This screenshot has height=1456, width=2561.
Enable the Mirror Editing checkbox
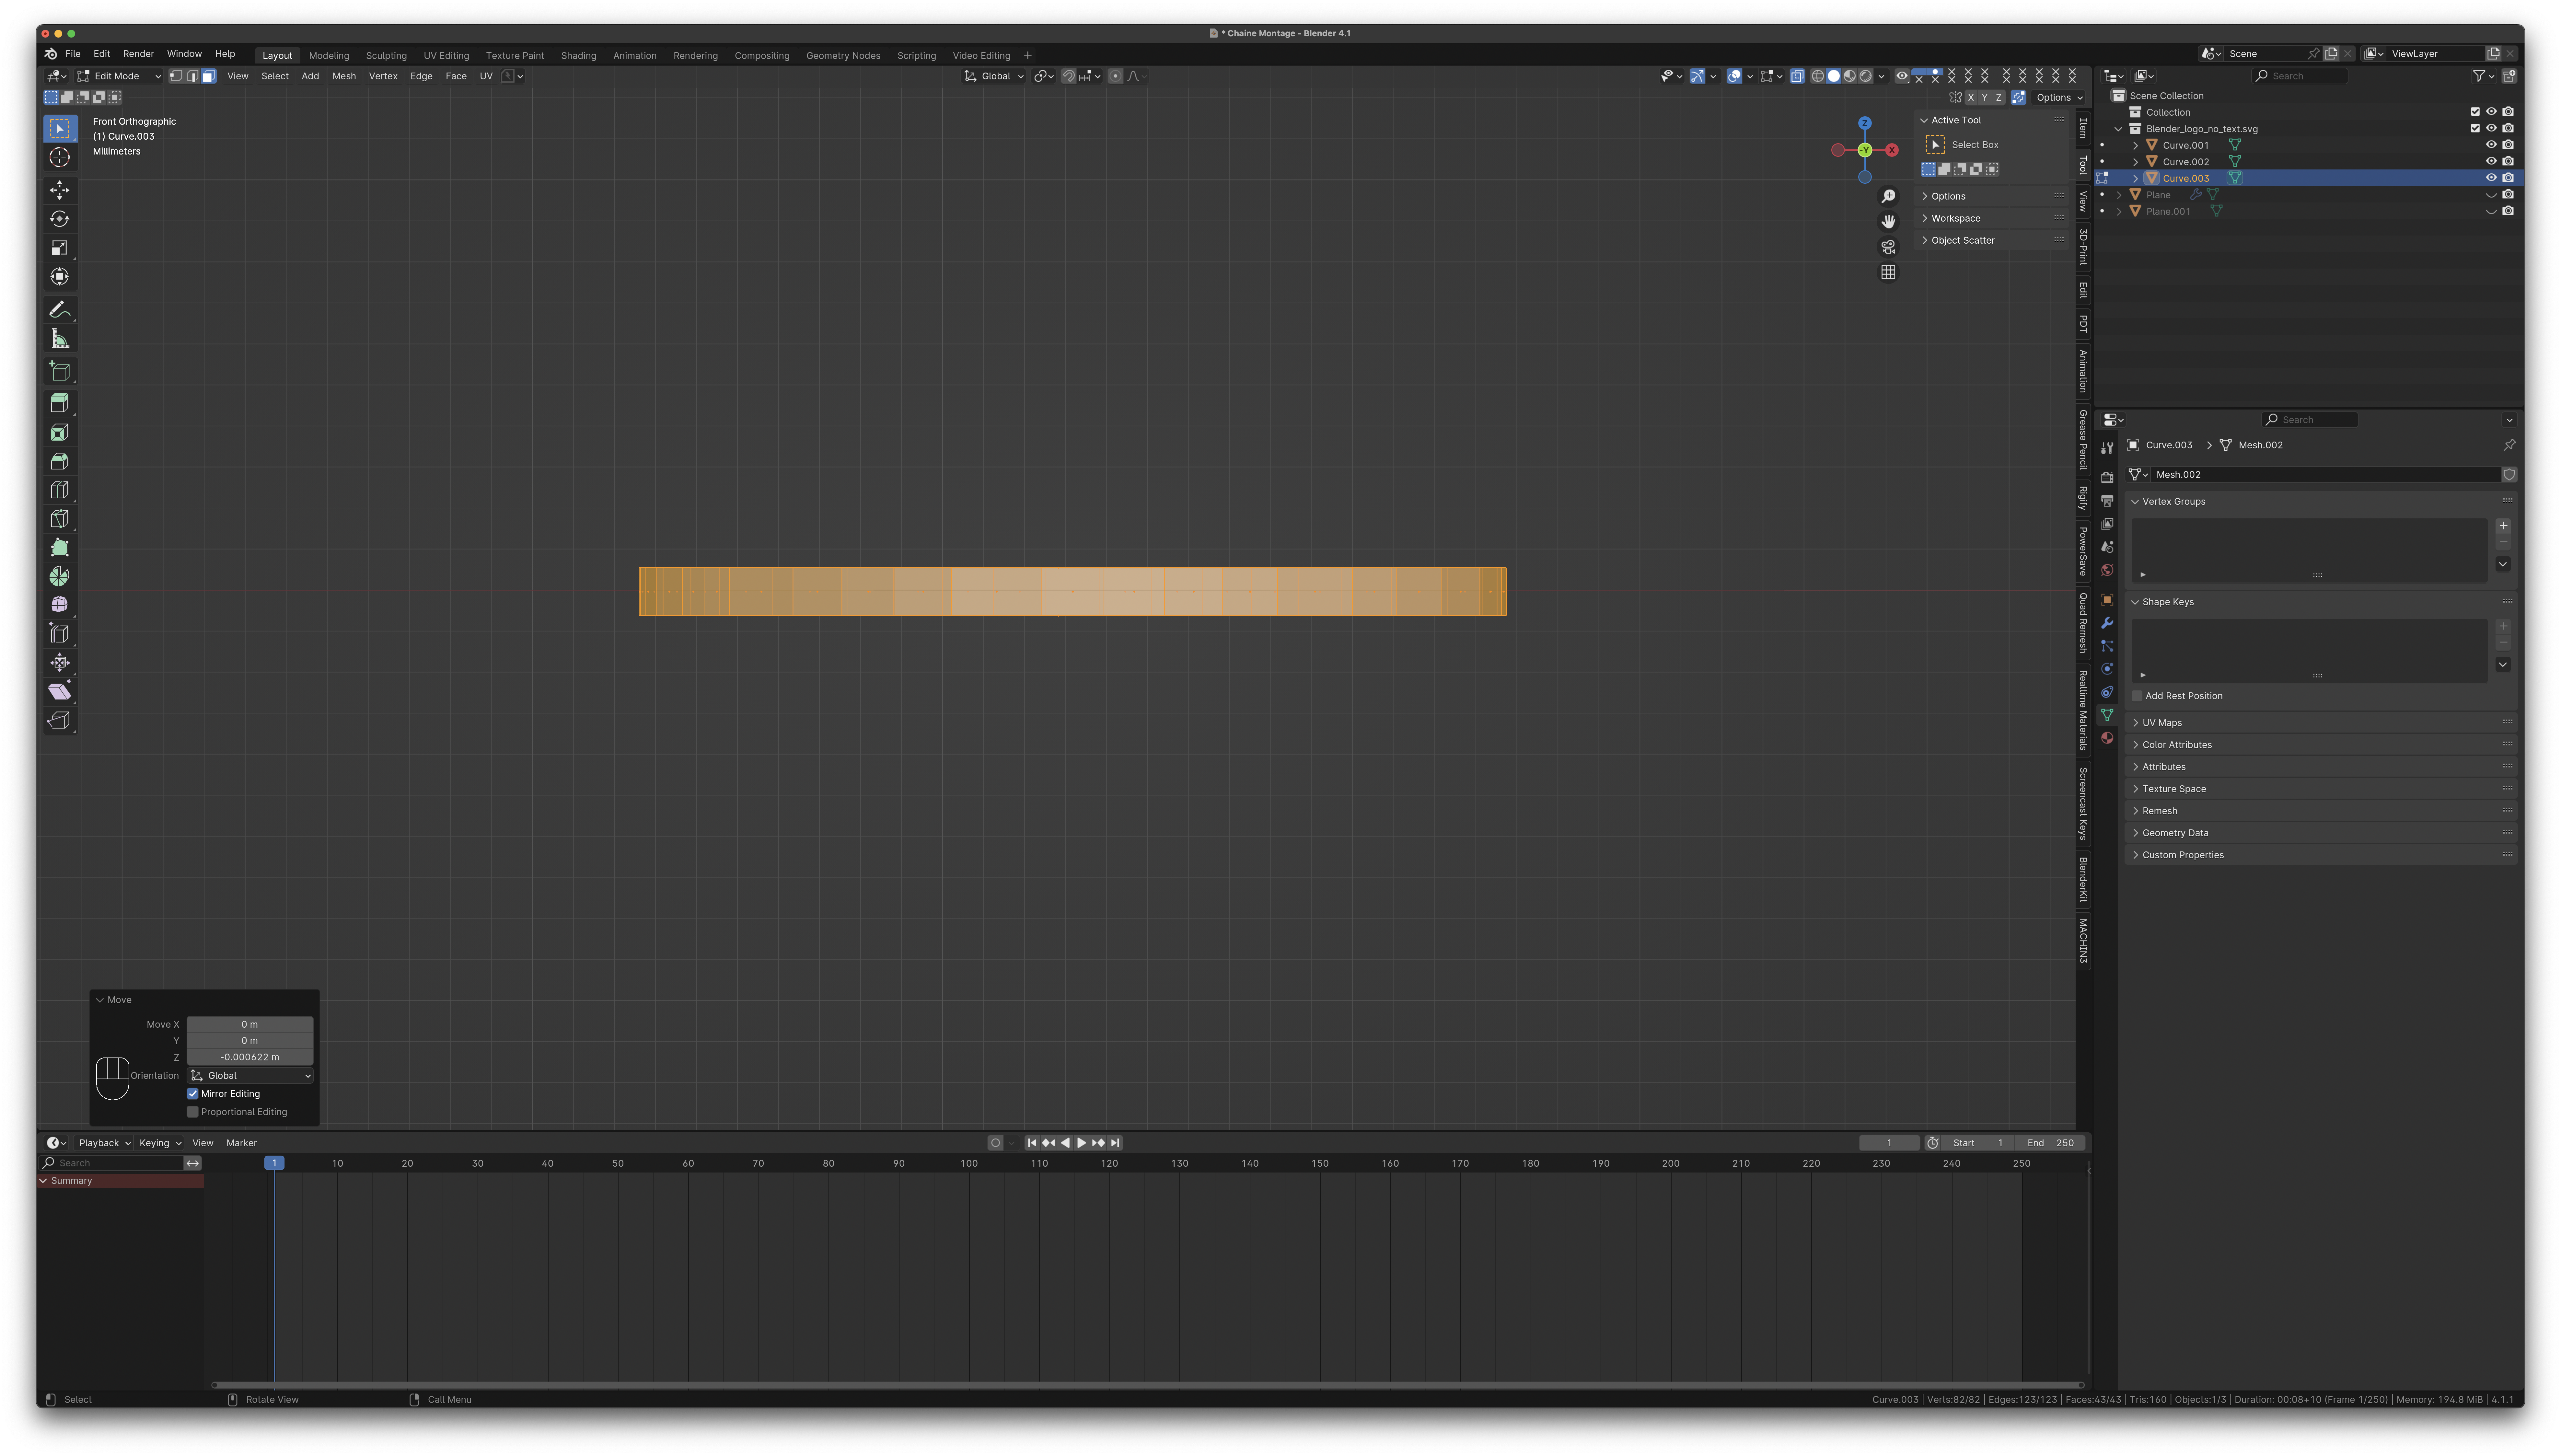(193, 1094)
